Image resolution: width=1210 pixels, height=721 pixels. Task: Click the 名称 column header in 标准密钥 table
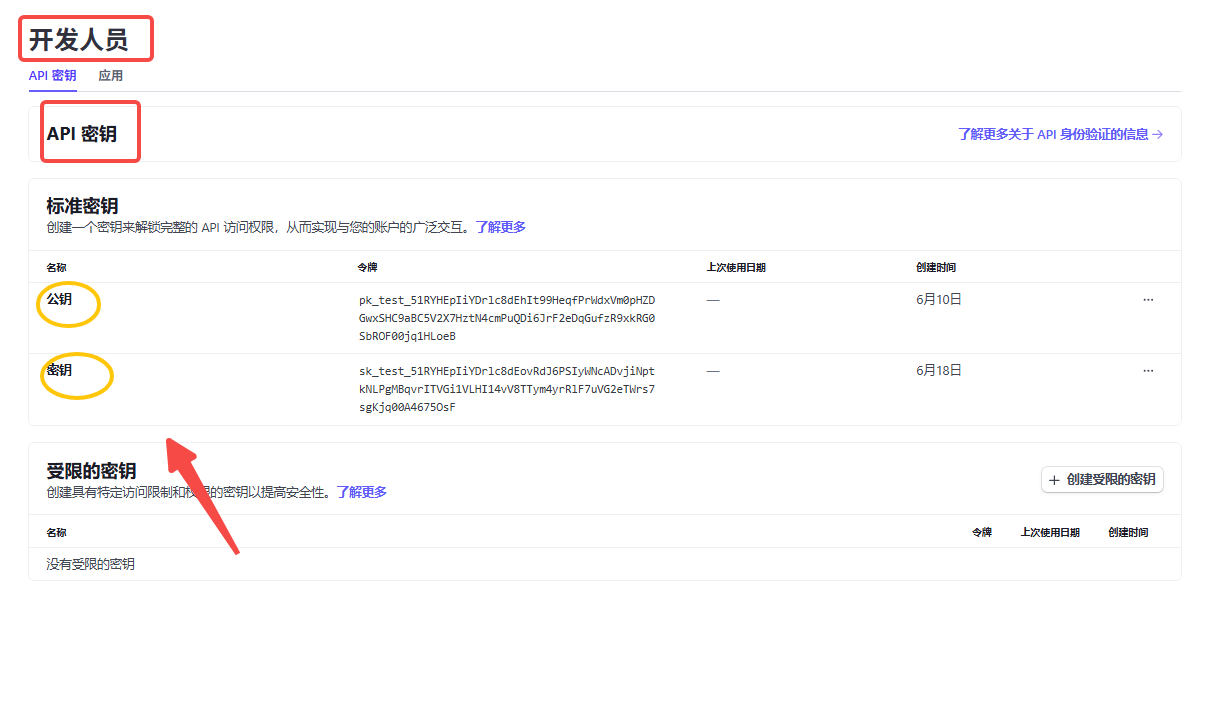pyautogui.click(x=55, y=267)
